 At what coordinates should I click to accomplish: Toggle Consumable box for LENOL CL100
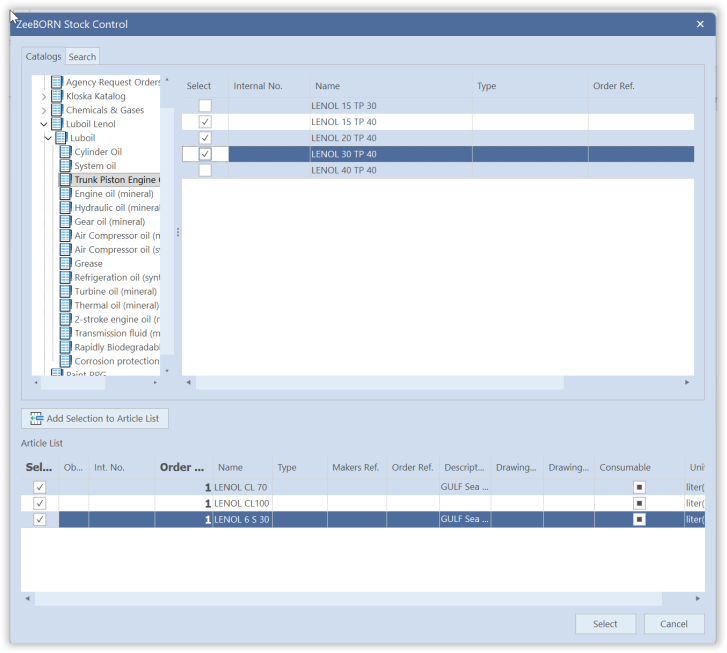[639, 503]
